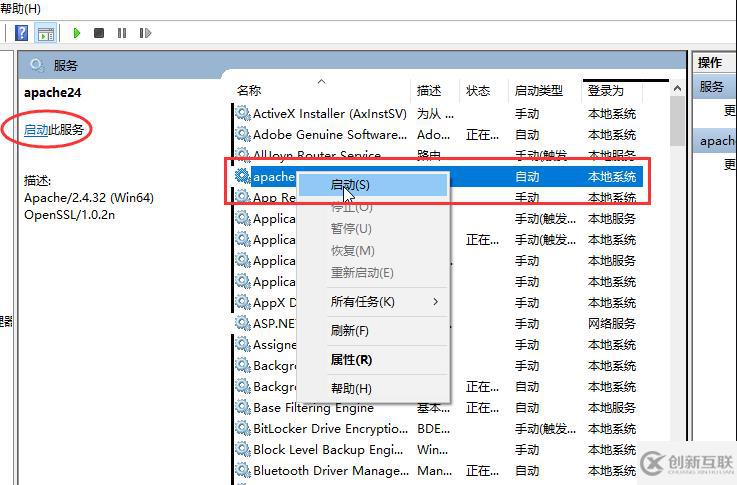Viewport: 737px width, 485px height.
Task: Start service with green play toolbar icon
Action: click(x=77, y=33)
